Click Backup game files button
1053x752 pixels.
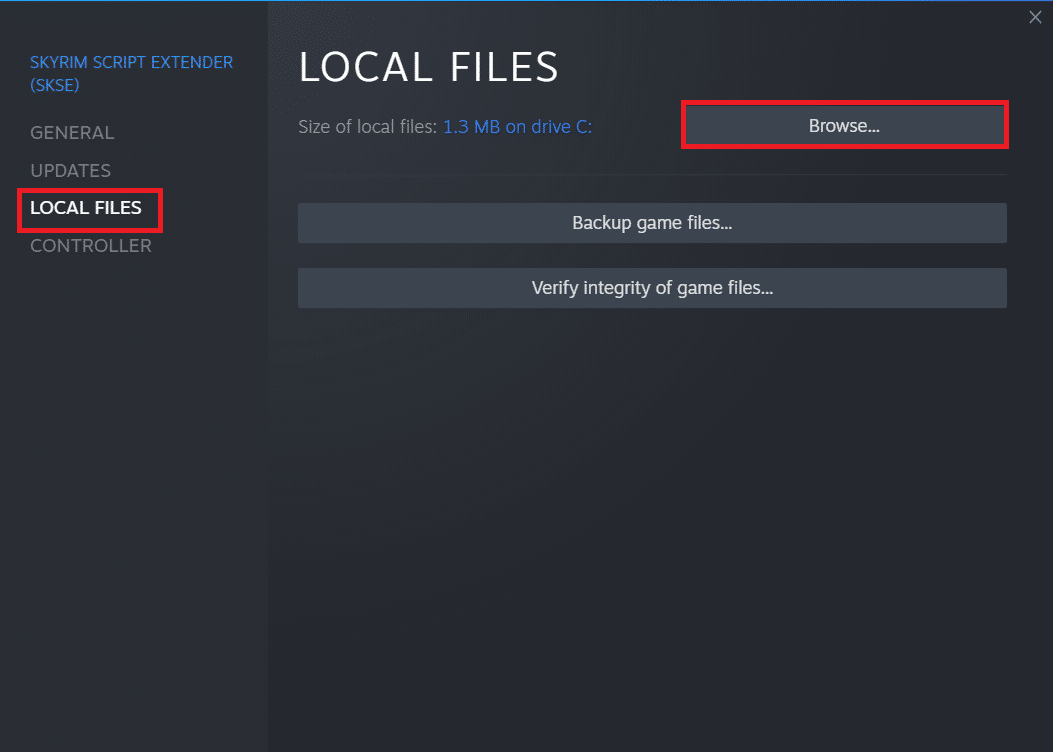pyautogui.click(x=652, y=223)
